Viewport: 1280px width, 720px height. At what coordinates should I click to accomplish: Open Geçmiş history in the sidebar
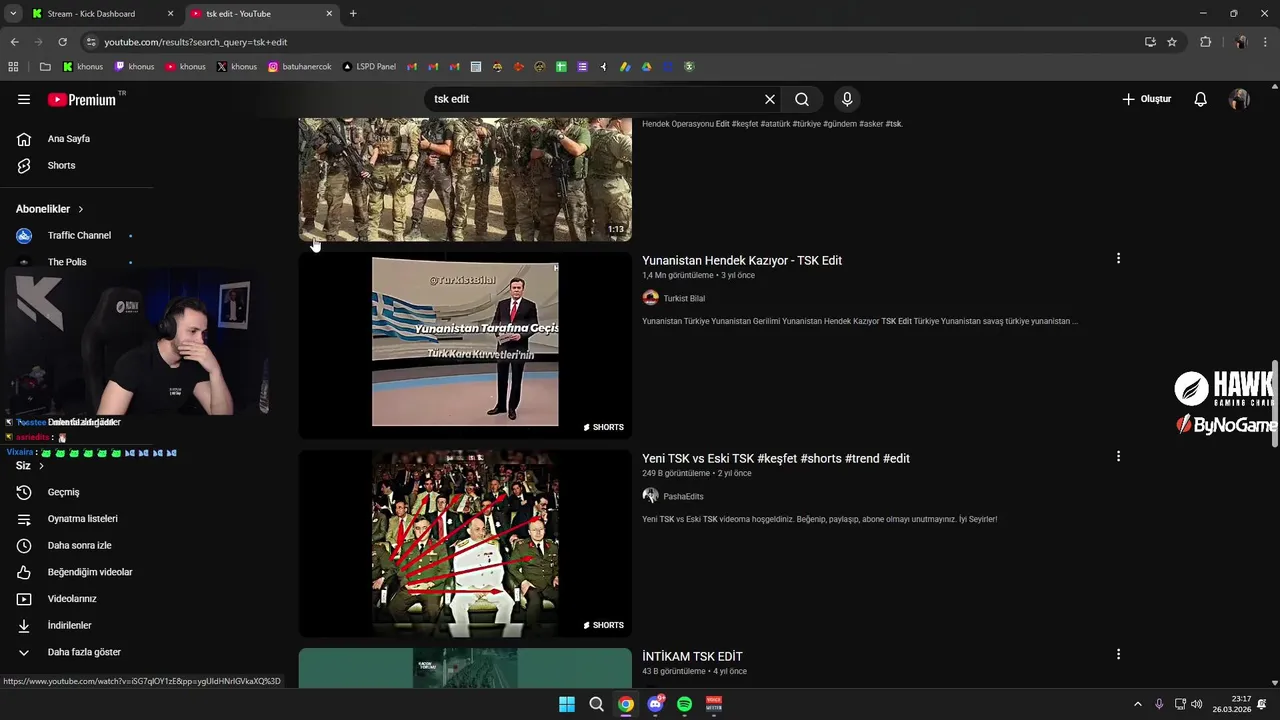63,492
